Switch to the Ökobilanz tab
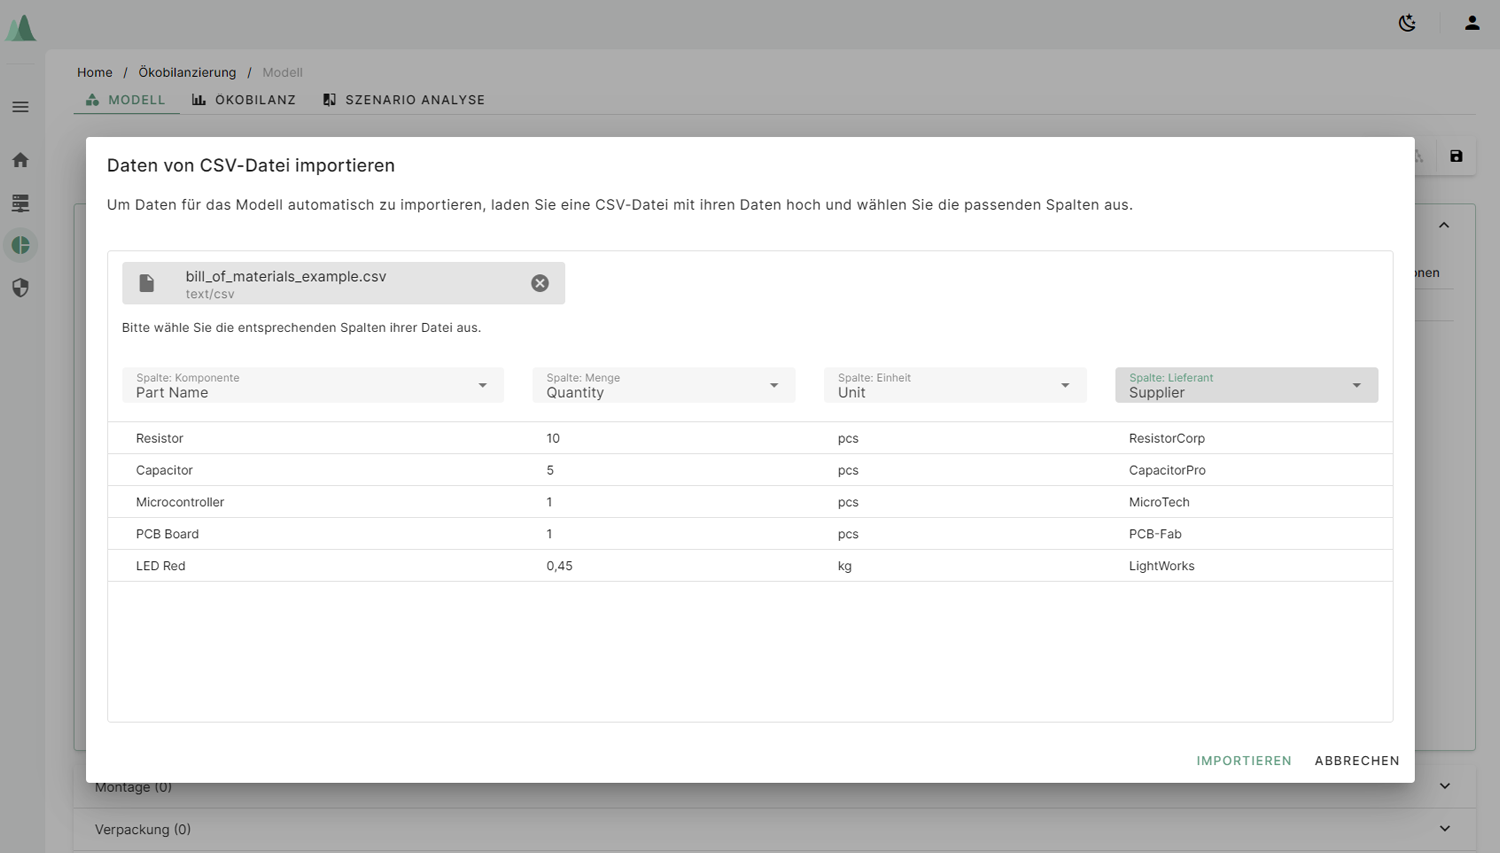This screenshot has width=1500, height=853. coord(244,100)
